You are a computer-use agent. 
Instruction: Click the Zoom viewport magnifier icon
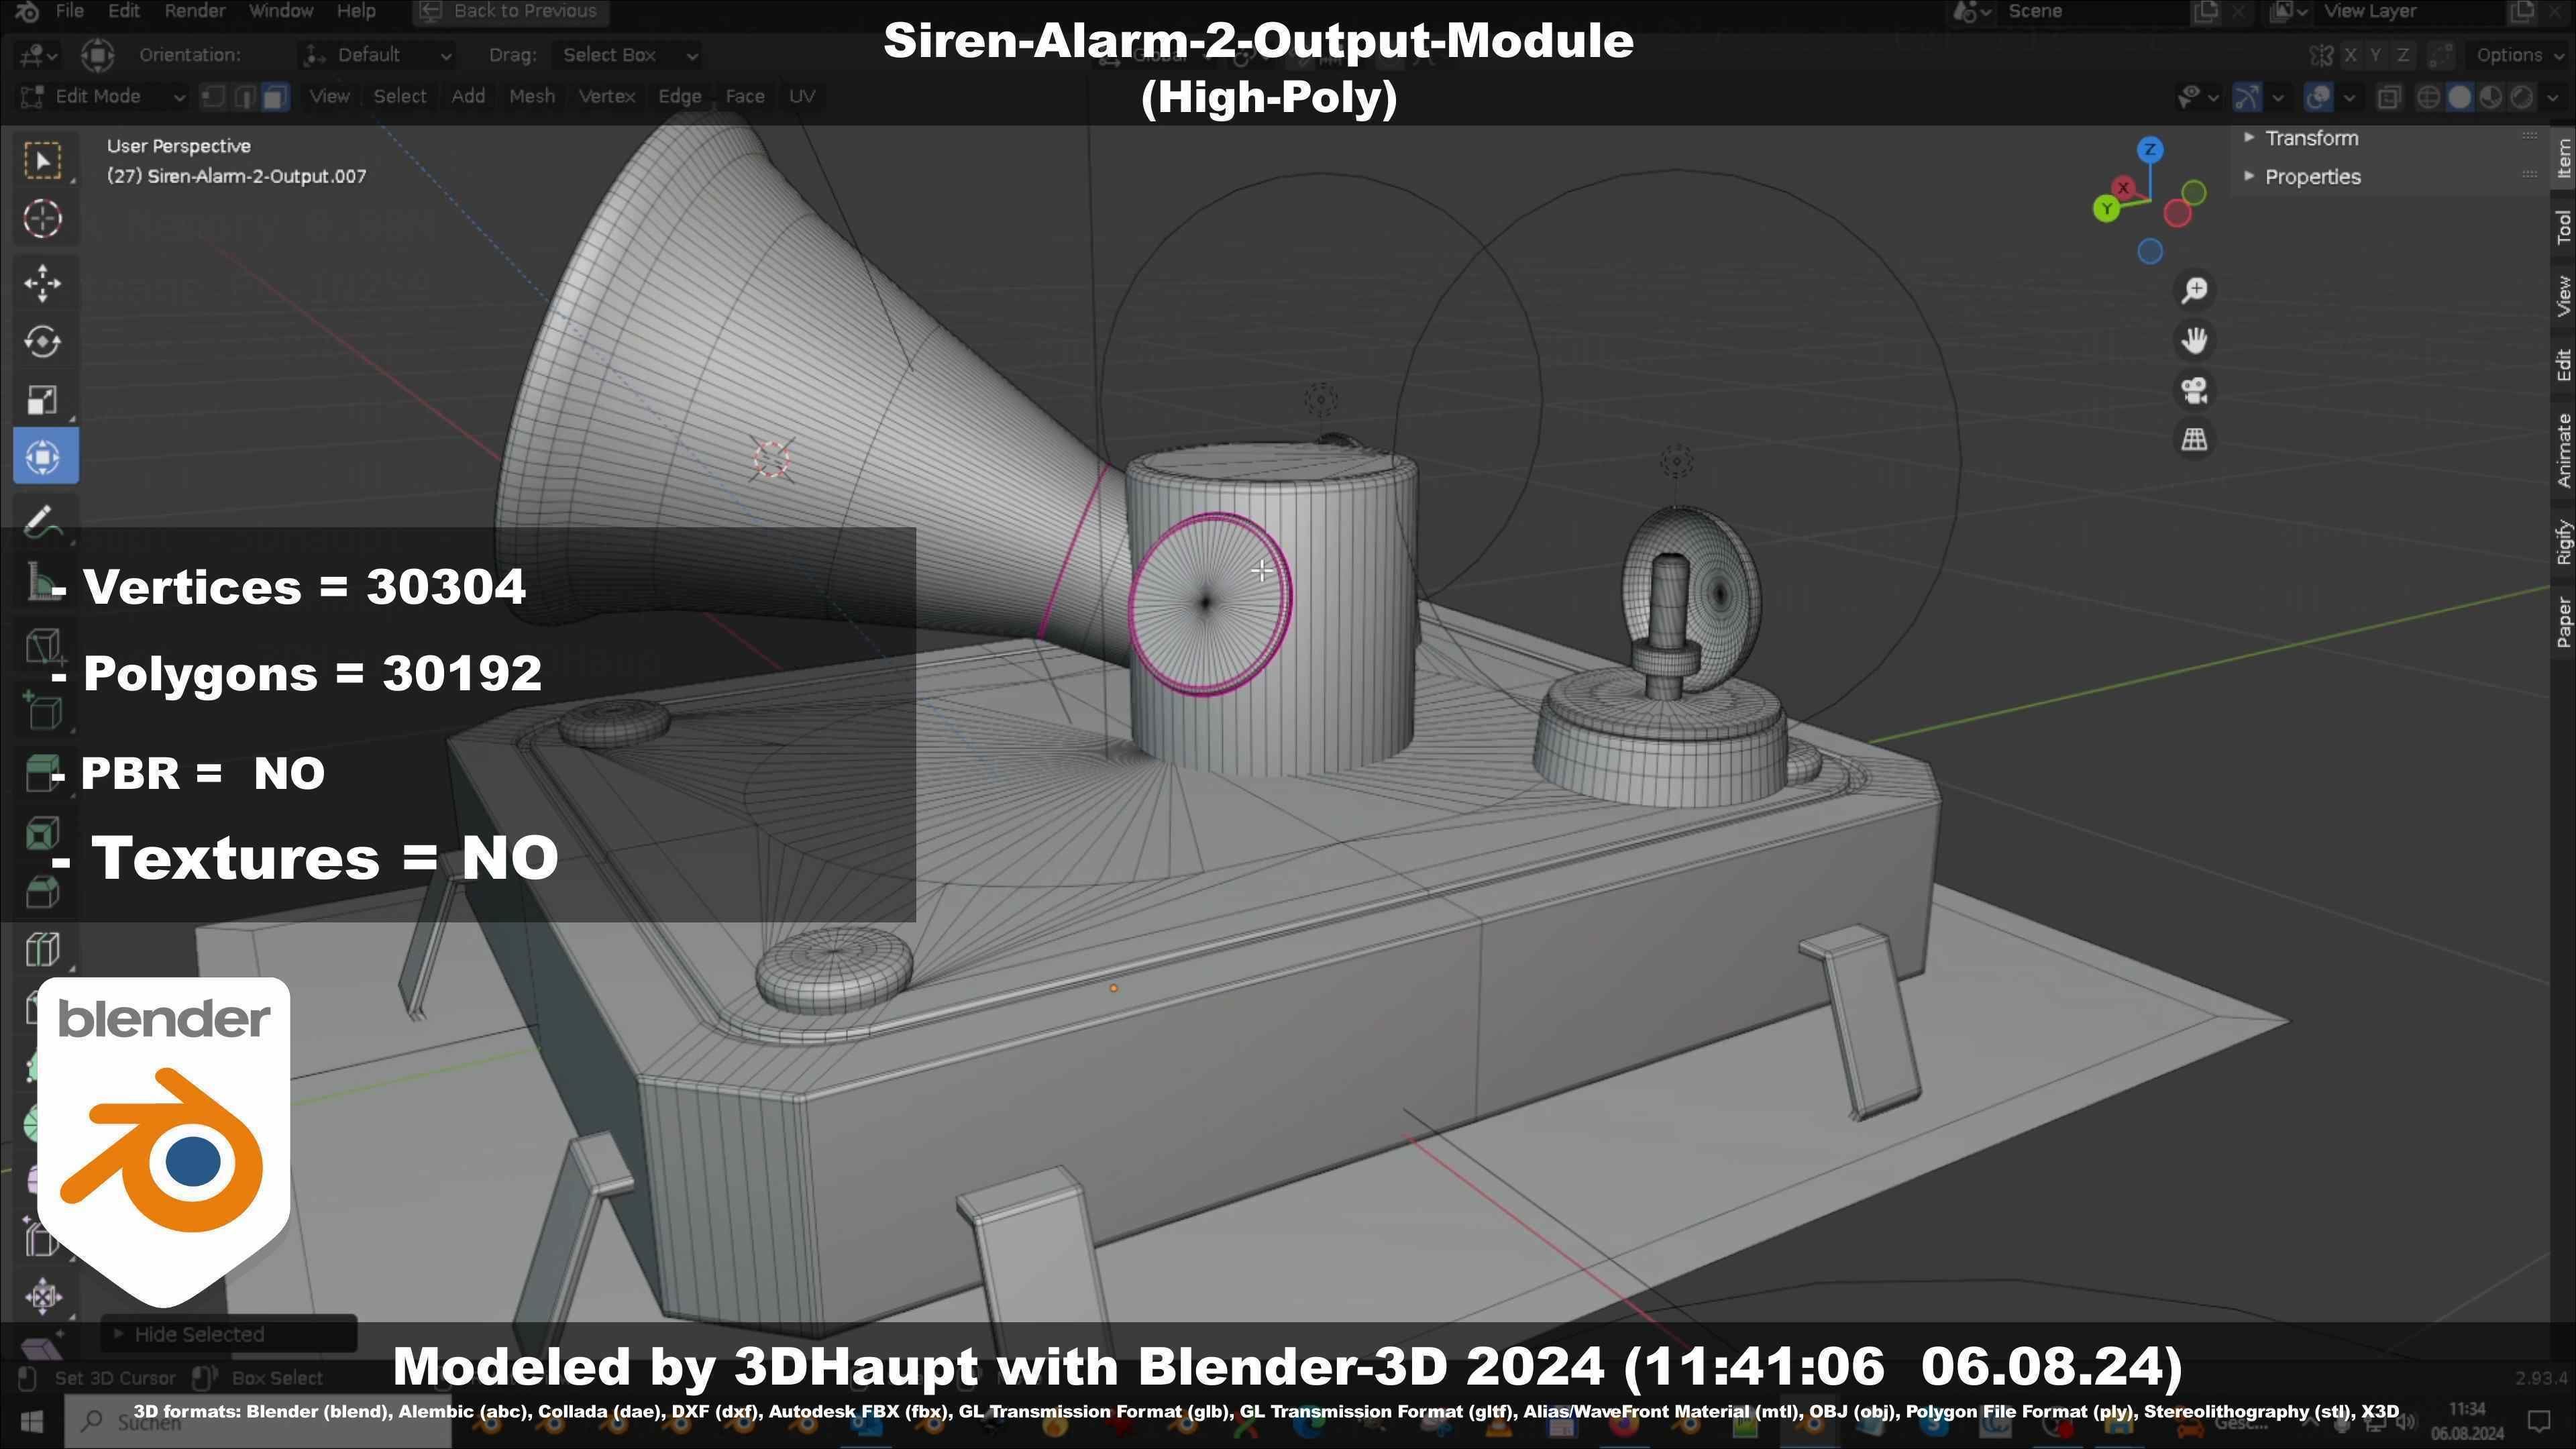coord(2195,290)
